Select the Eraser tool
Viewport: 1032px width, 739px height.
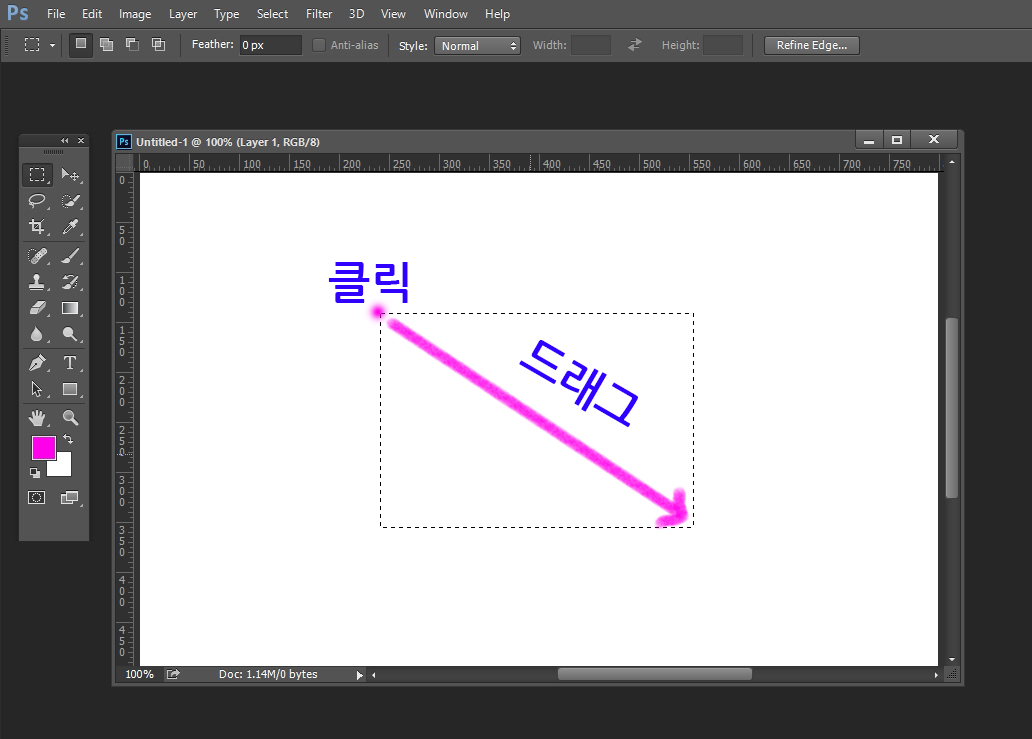click(x=37, y=308)
